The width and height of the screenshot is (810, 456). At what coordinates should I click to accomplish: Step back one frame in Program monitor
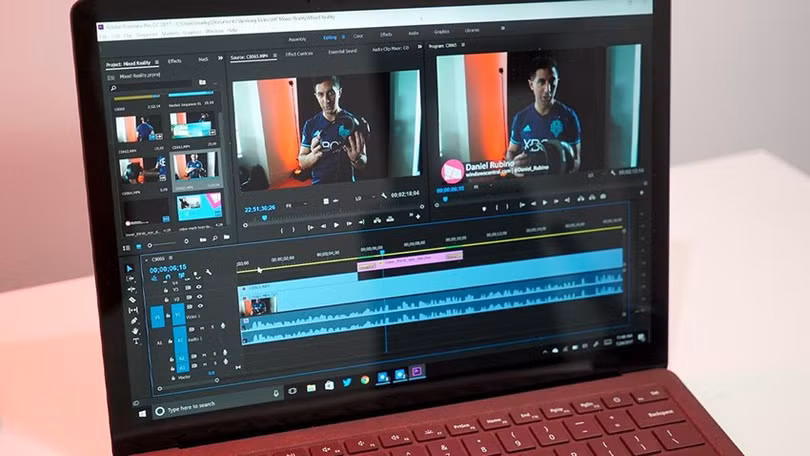533,204
